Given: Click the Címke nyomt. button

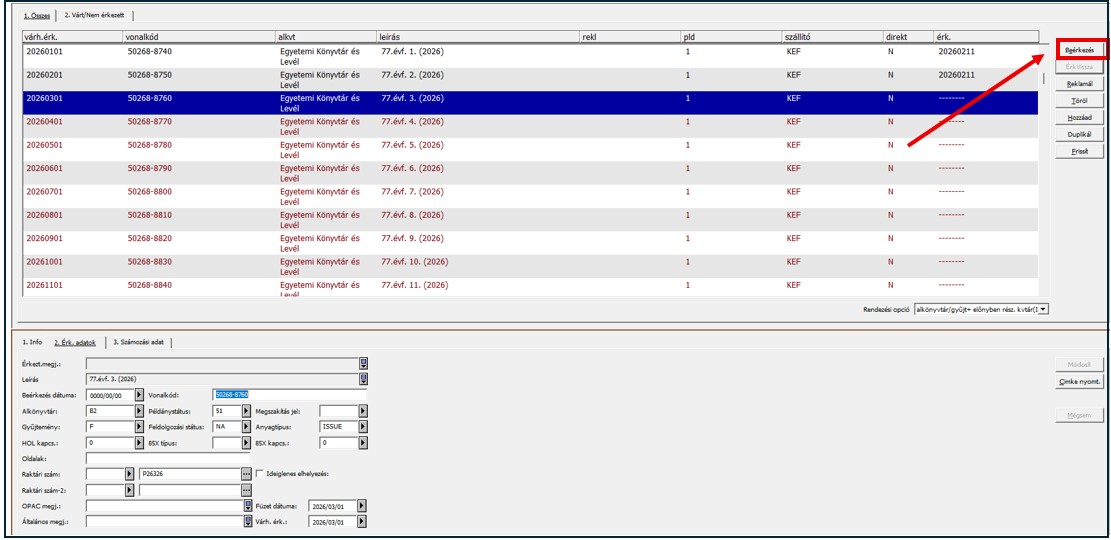Looking at the screenshot, I should [1079, 382].
